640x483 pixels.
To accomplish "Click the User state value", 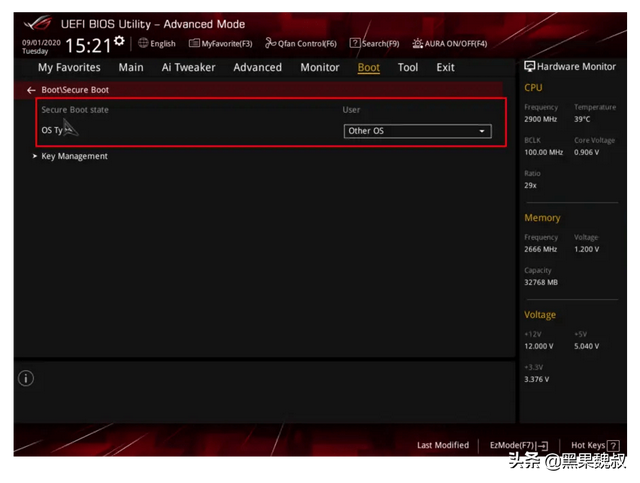I will tap(351, 110).
